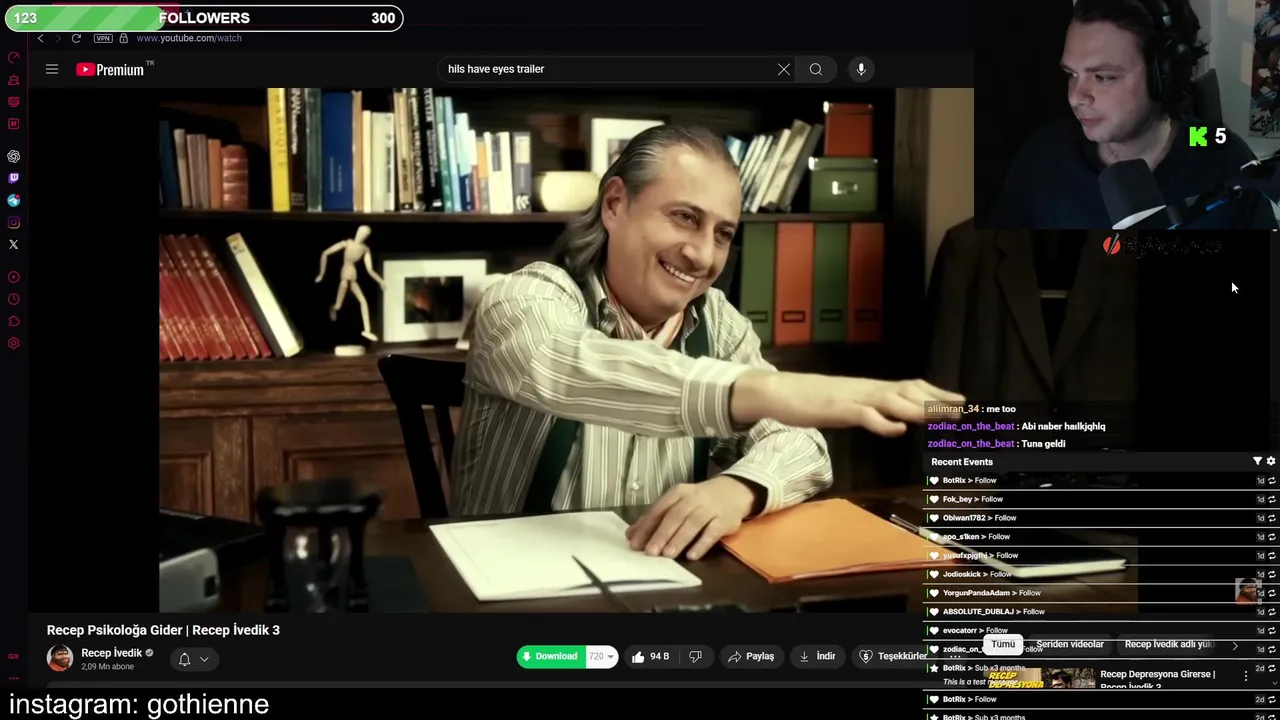This screenshot has width=1280, height=720.
Task: Open options menu for Recep Depresyona video
Action: click(x=1246, y=676)
